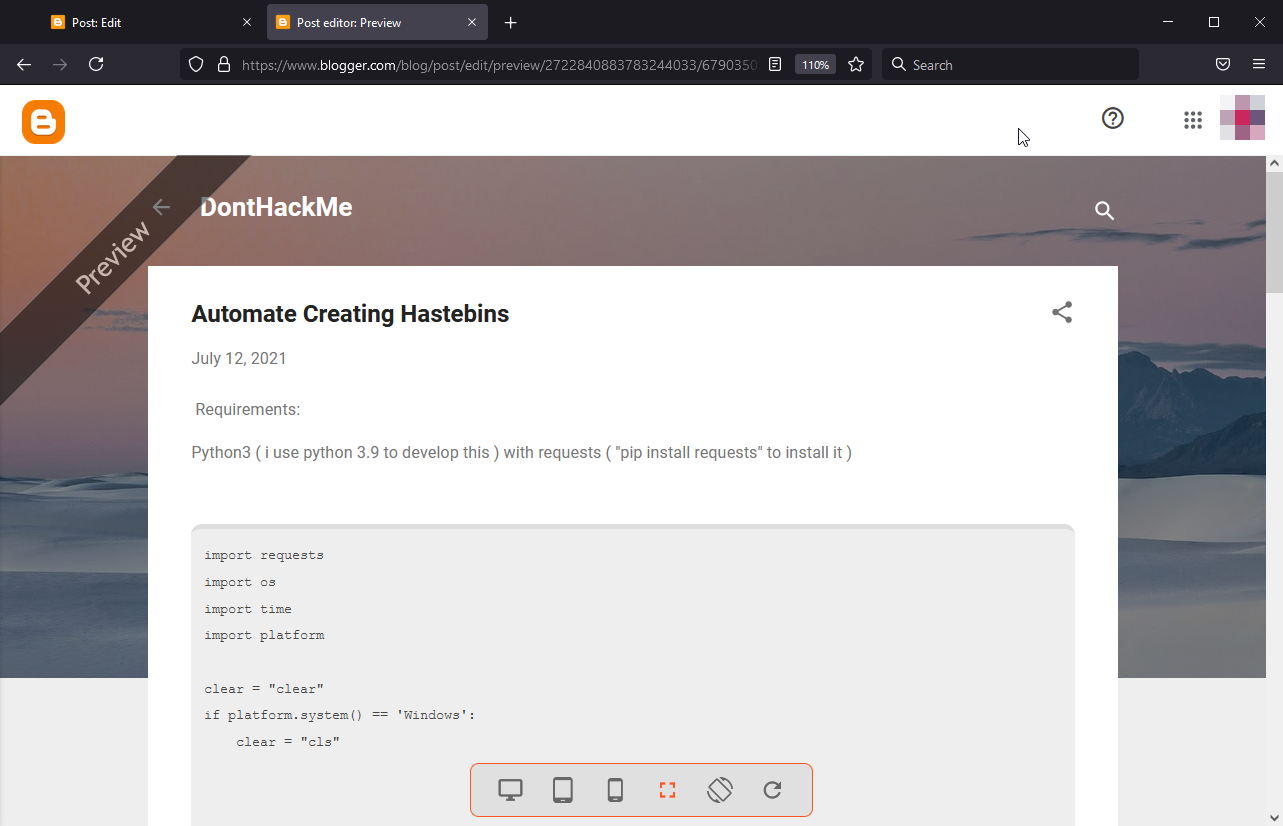Select the tablet preview mode icon

coord(562,790)
